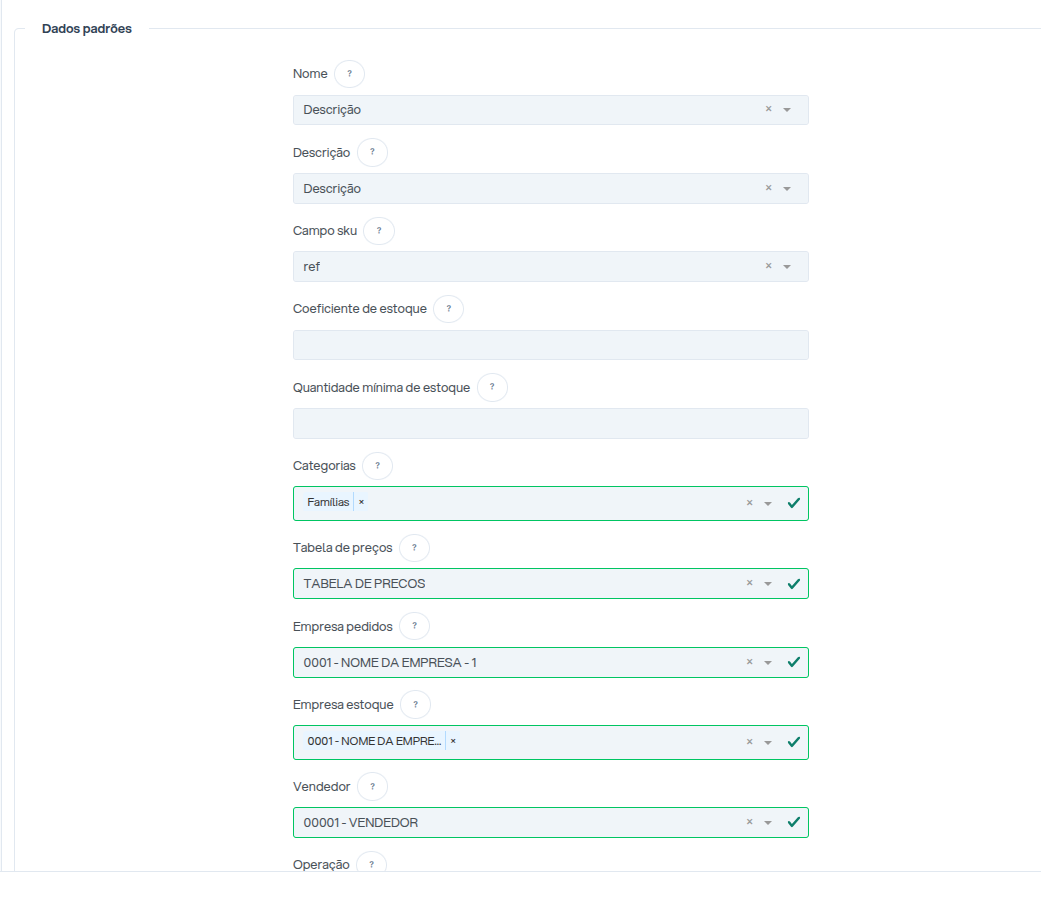The image size is (1041, 899).
Task: Clear the Descrição dropdown value
Action: (x=769, y=188)
